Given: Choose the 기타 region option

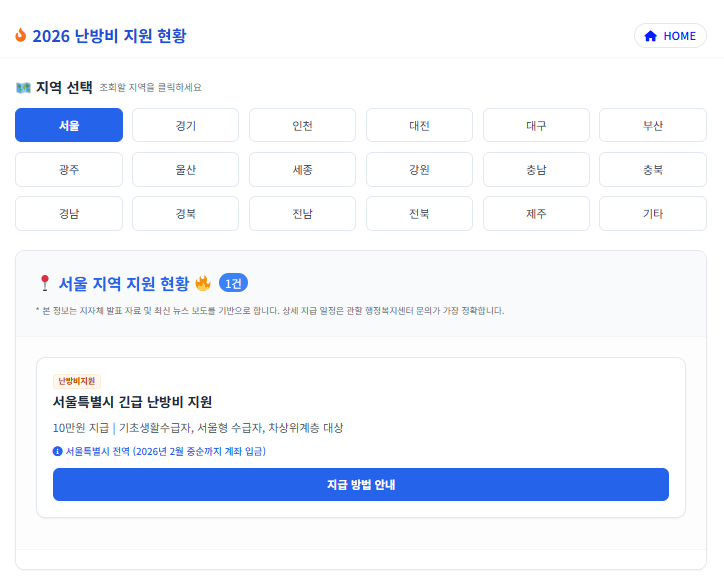Looking at the screenshot, I should (x=653, y=213).
